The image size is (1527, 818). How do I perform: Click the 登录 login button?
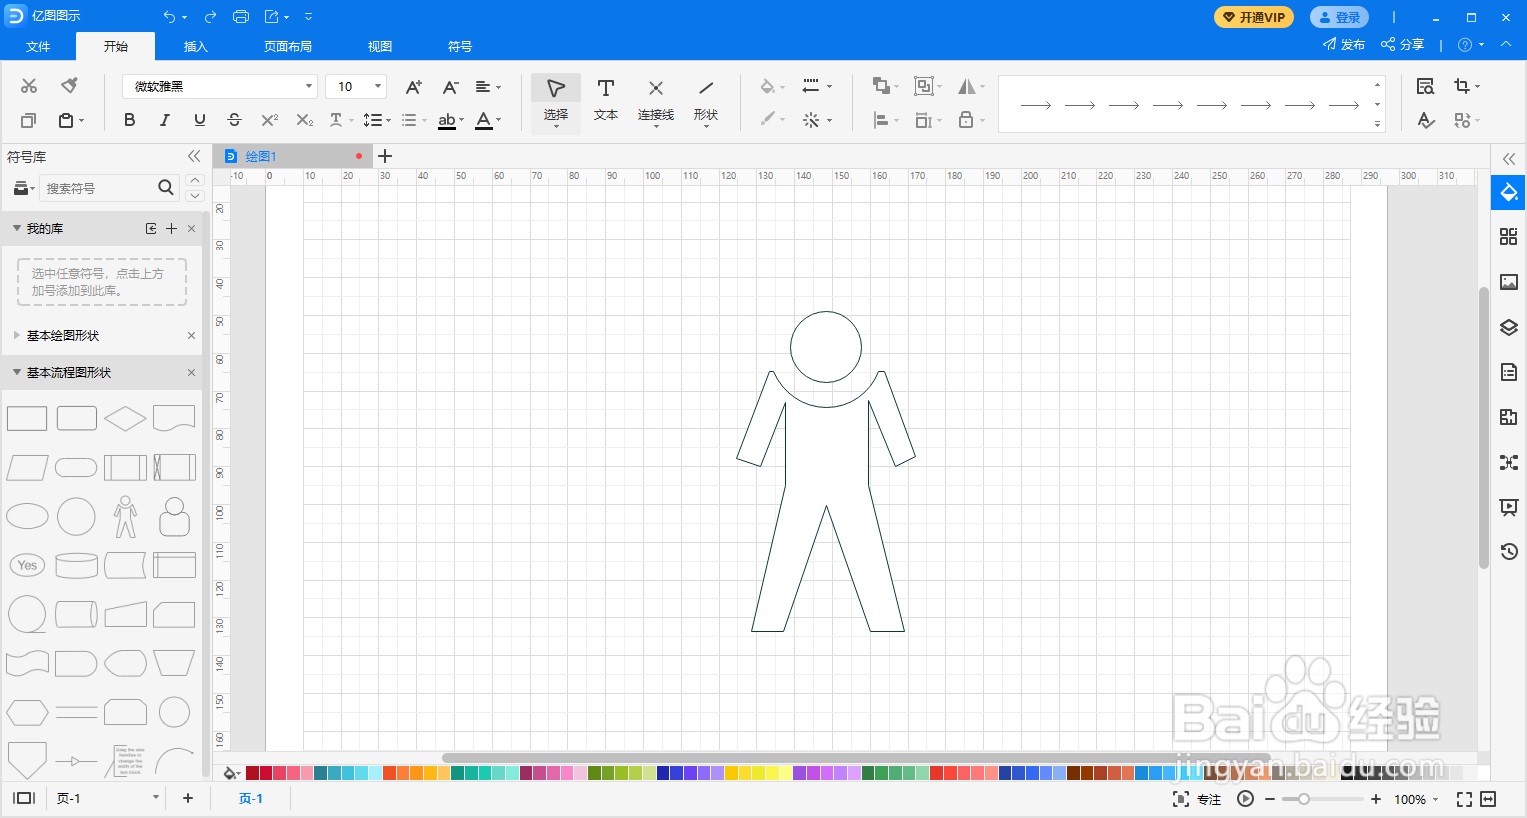coord(1339,17)
